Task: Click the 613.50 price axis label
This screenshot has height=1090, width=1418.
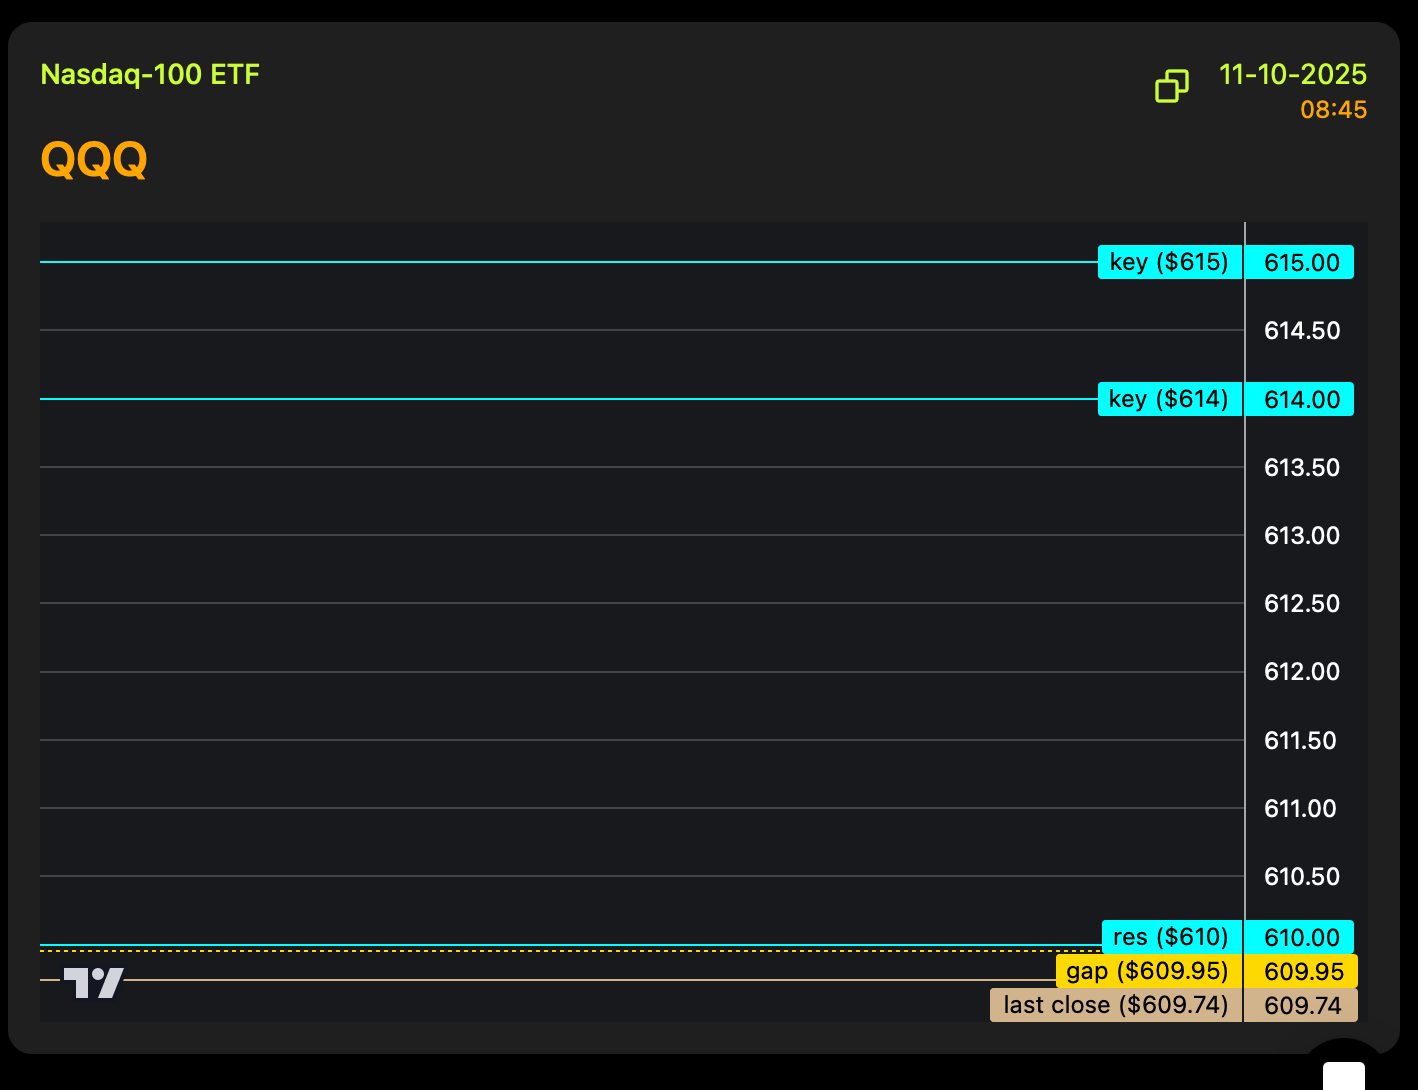Action: pyautogui.click(x=1301, y=468)
